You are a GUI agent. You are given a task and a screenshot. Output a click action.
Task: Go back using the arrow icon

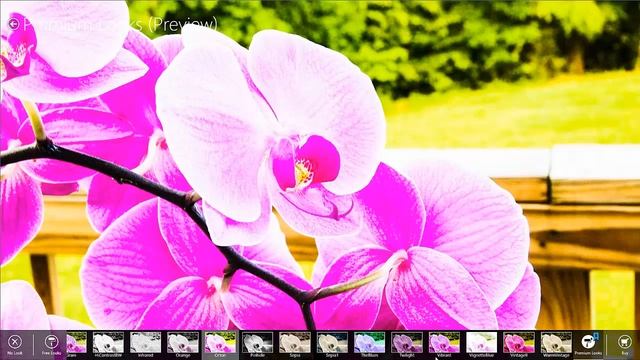click(13, 24)
